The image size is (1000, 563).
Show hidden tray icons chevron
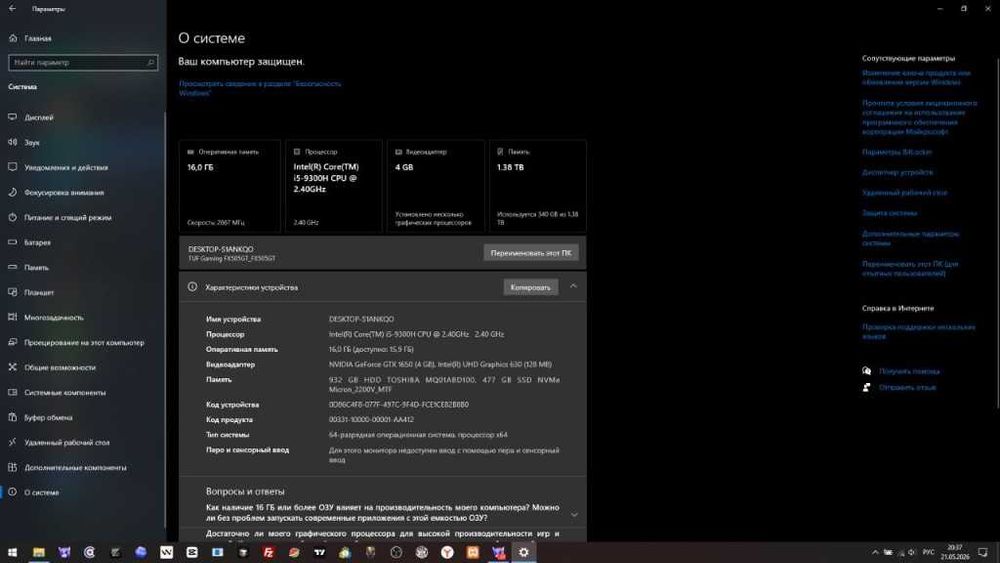pyautogui.click(x=875, y=552)
